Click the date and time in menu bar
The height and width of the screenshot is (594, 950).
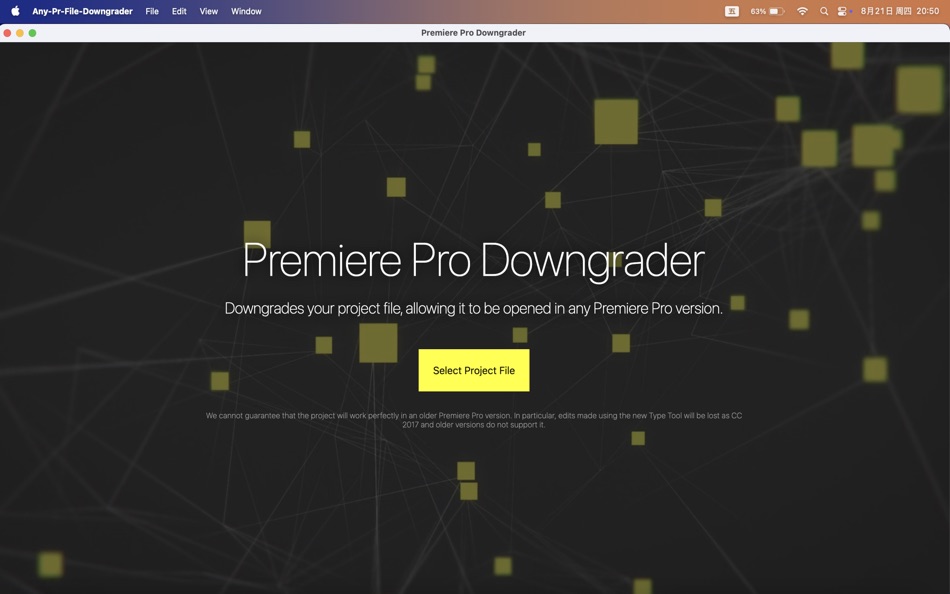tap(900, 11)
